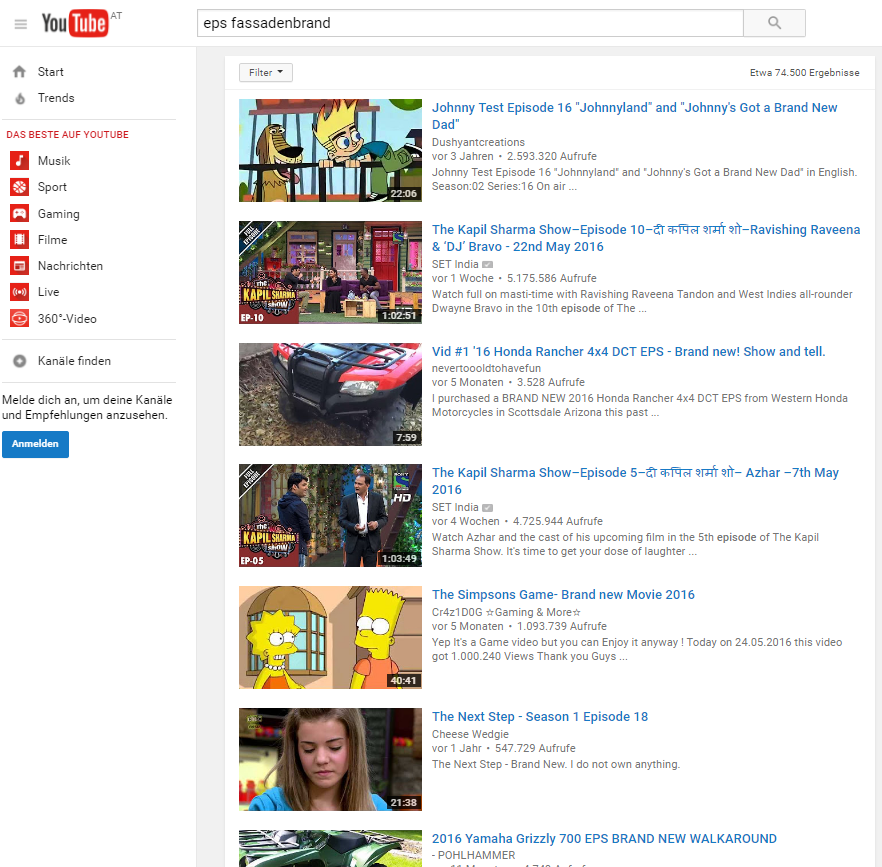Click in the search text field
Image resolution: width=882 pixels, height=867 pixels.
click(x=470, y=23)
